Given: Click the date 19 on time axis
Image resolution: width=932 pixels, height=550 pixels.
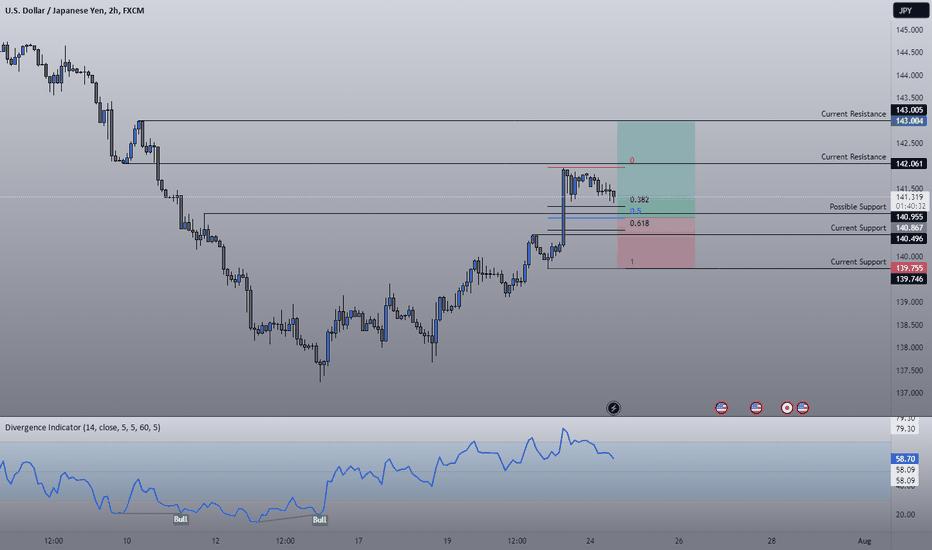Looking at the screenshot, I should [x=447, y=541].
